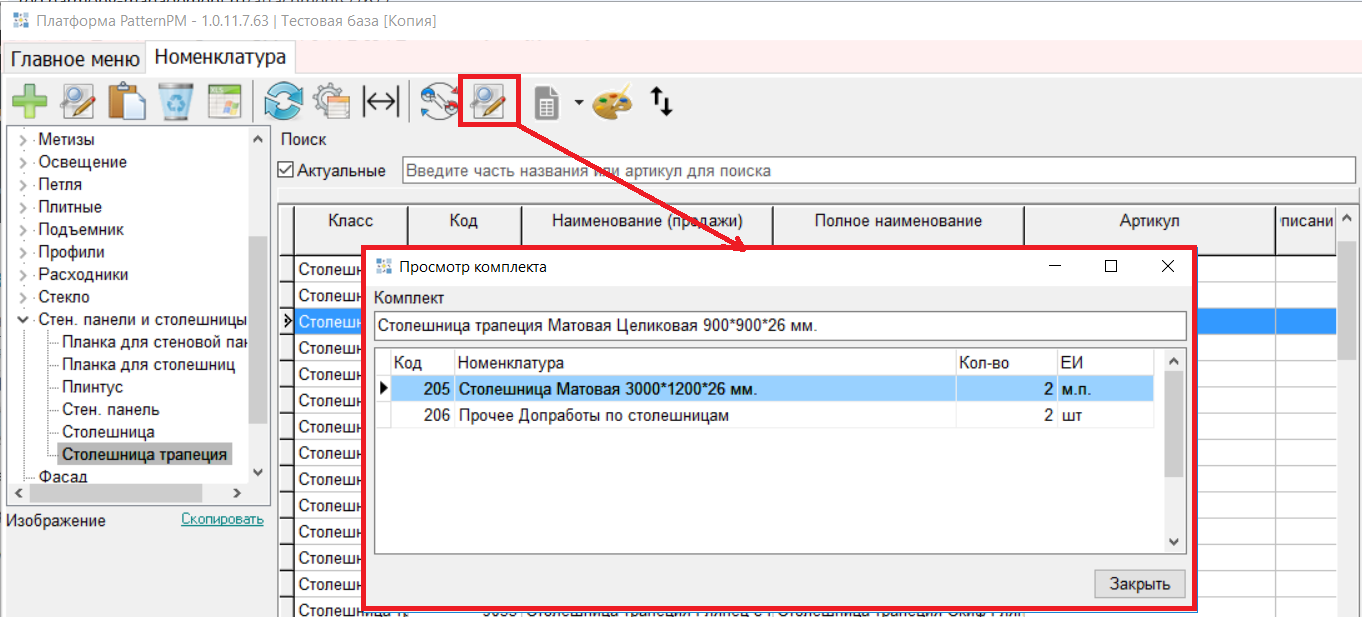Click the recycle bin delete icon
This screenshot has width=1362, height=617.
click(175, 101)
